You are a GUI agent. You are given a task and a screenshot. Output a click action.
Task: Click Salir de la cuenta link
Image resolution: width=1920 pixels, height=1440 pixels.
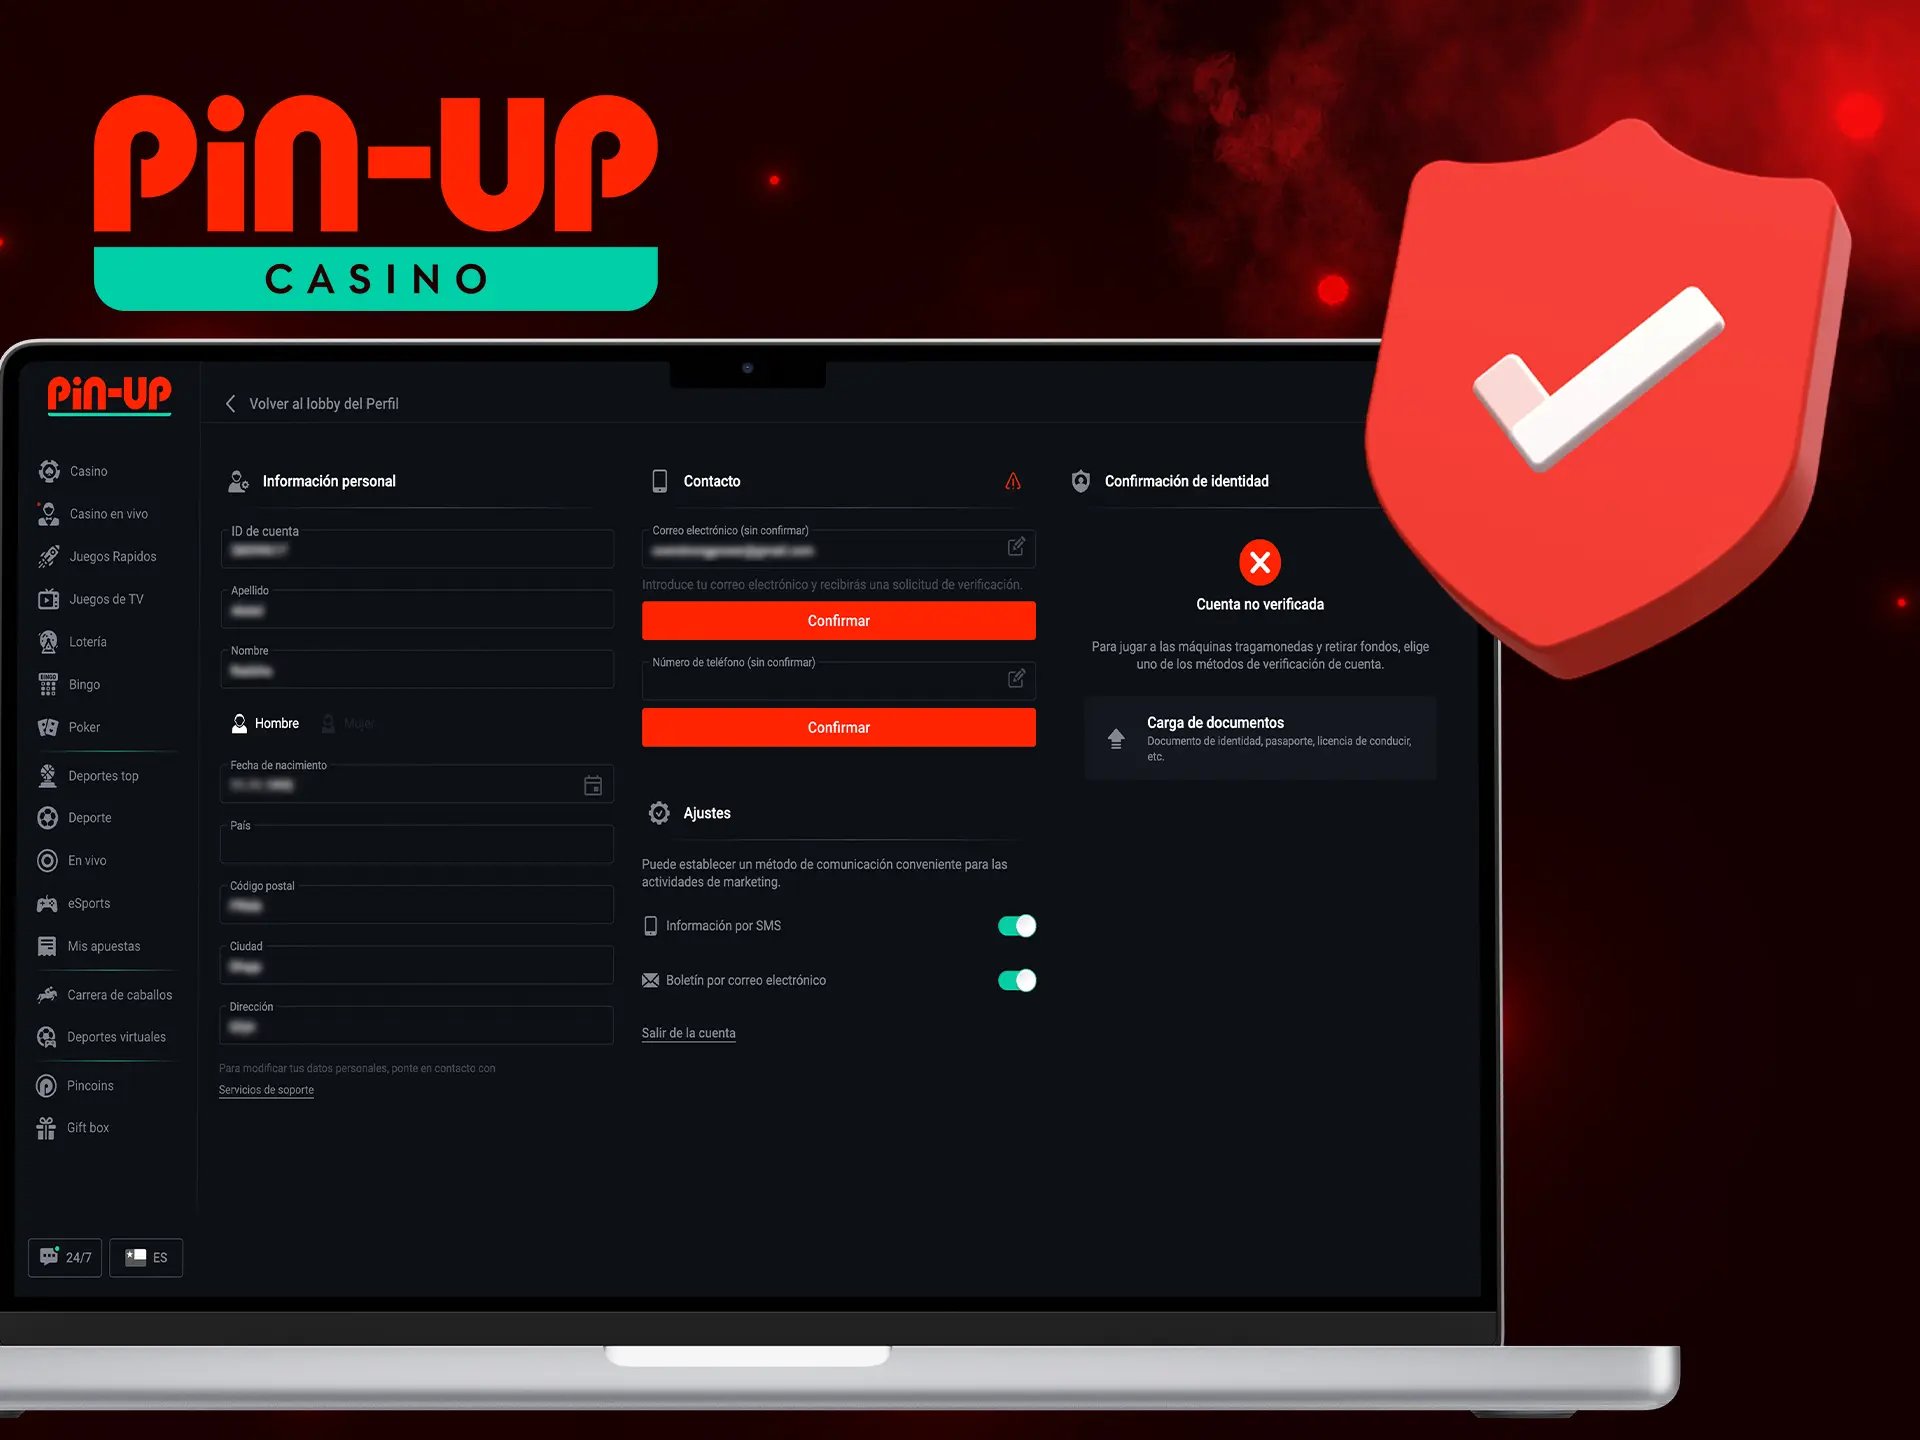[x=688, y=1032]
